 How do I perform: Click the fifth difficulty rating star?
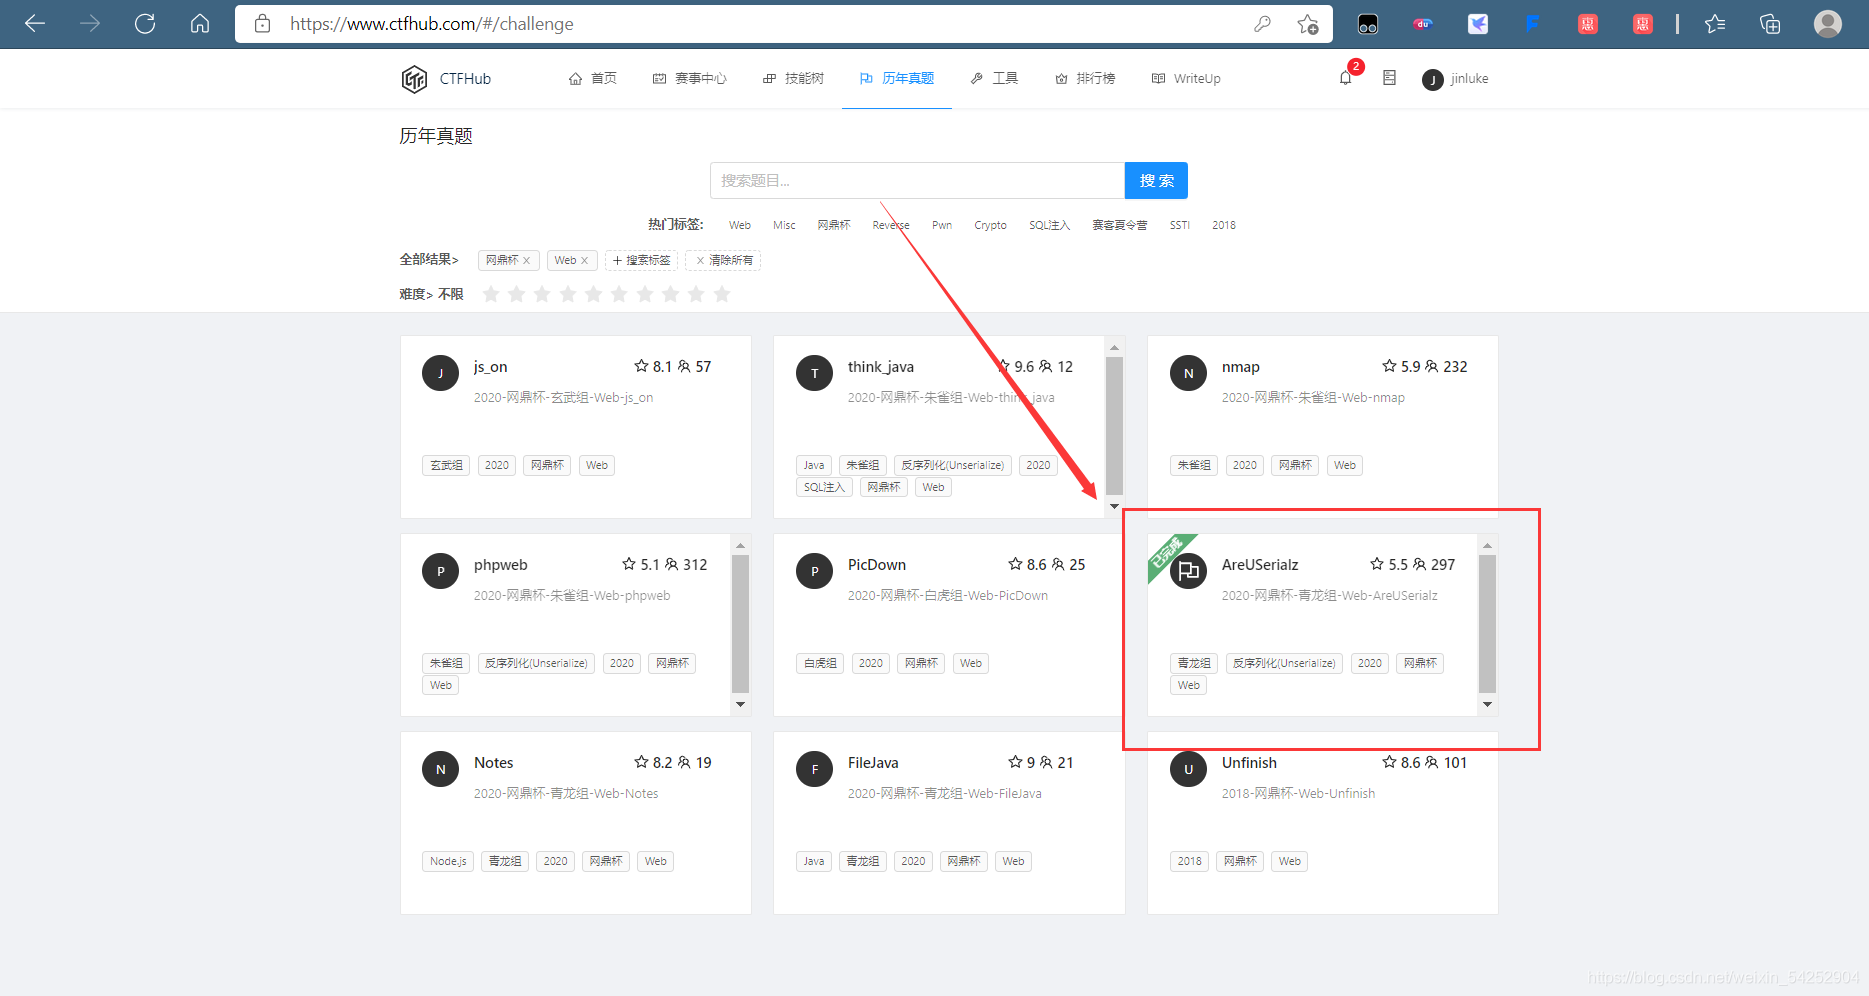(593, 293)
